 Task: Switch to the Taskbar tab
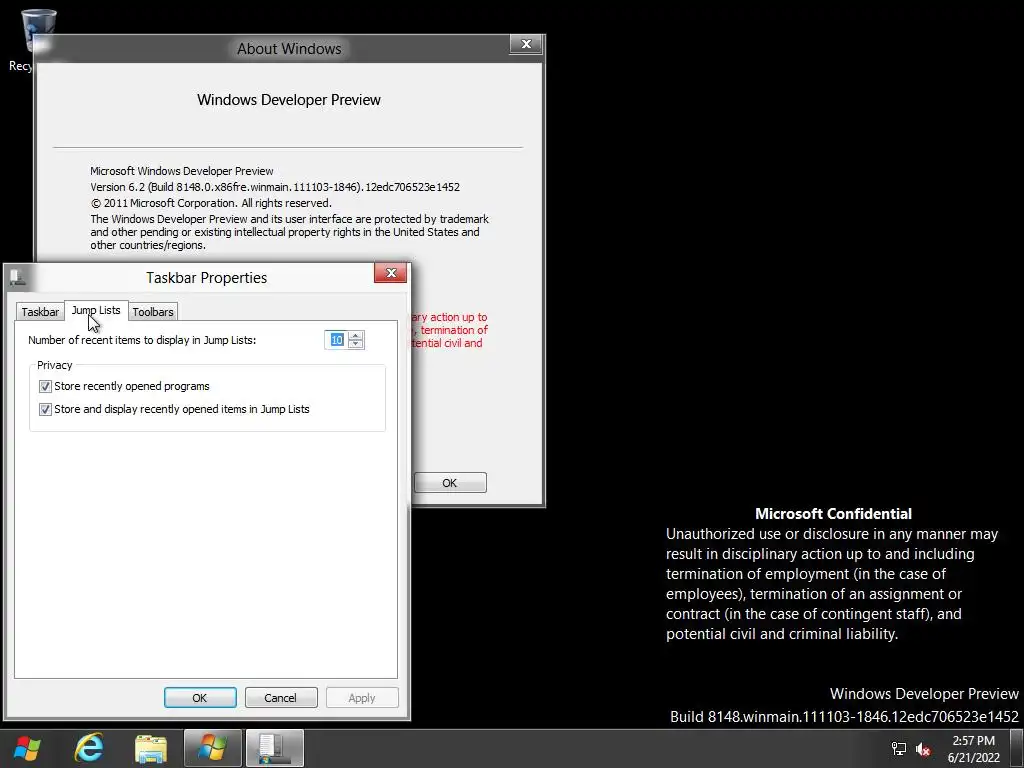point(40,312)
